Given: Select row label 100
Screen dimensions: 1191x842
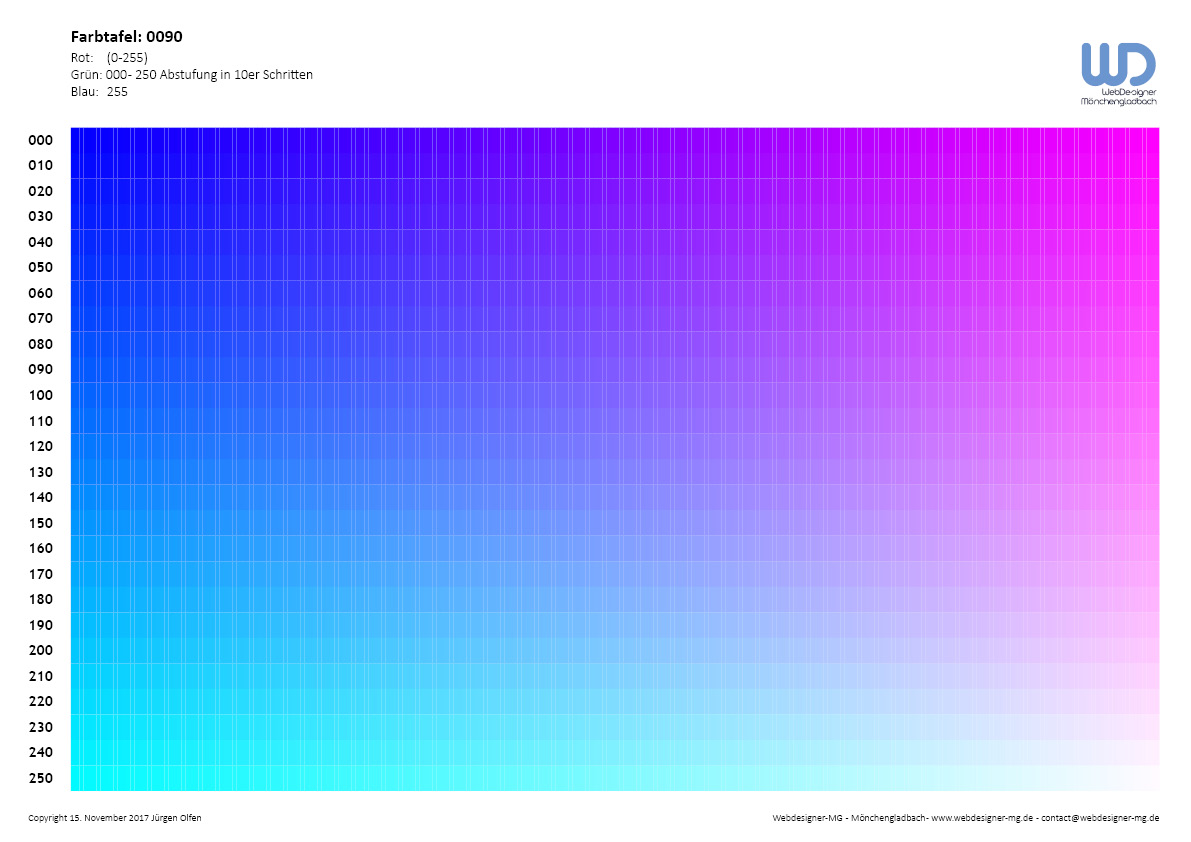Looking at the screenshot, I should click(x=40, y=395).
